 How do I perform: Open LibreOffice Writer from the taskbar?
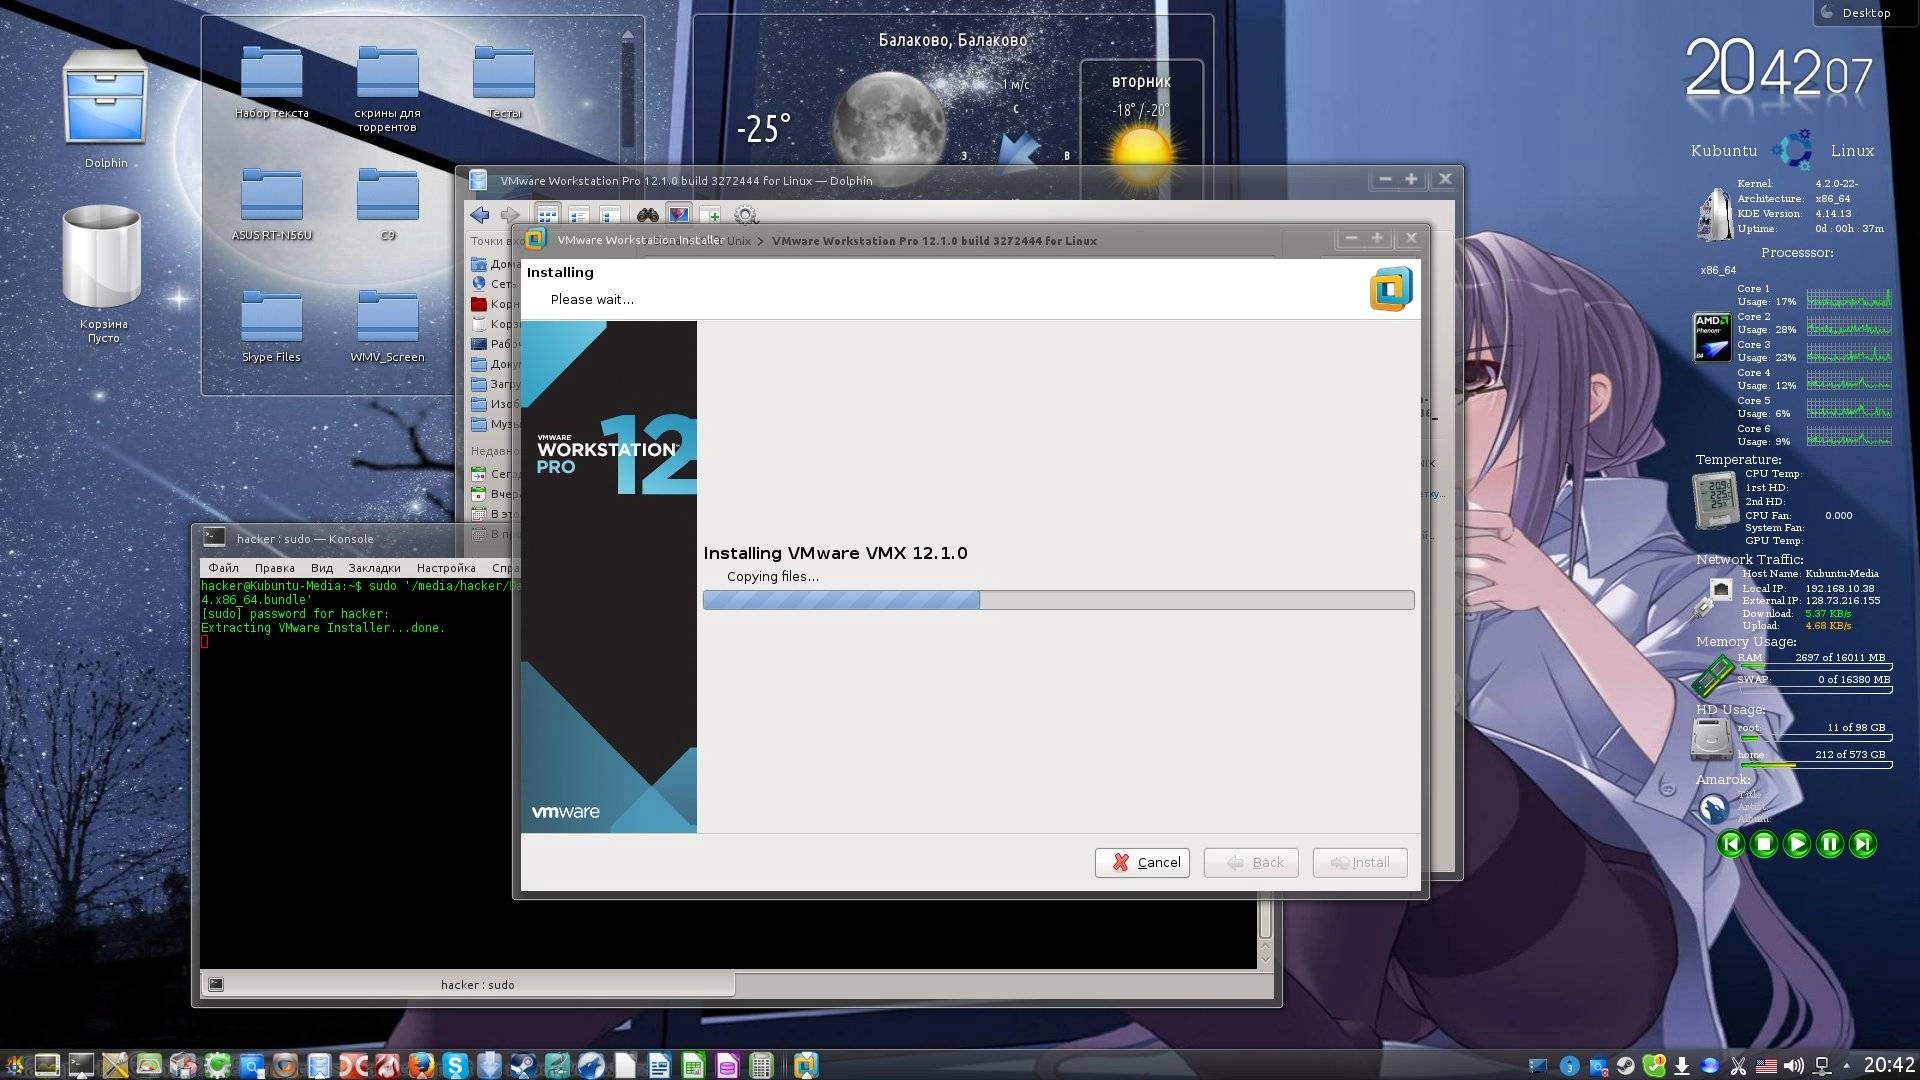point(659,1065)
